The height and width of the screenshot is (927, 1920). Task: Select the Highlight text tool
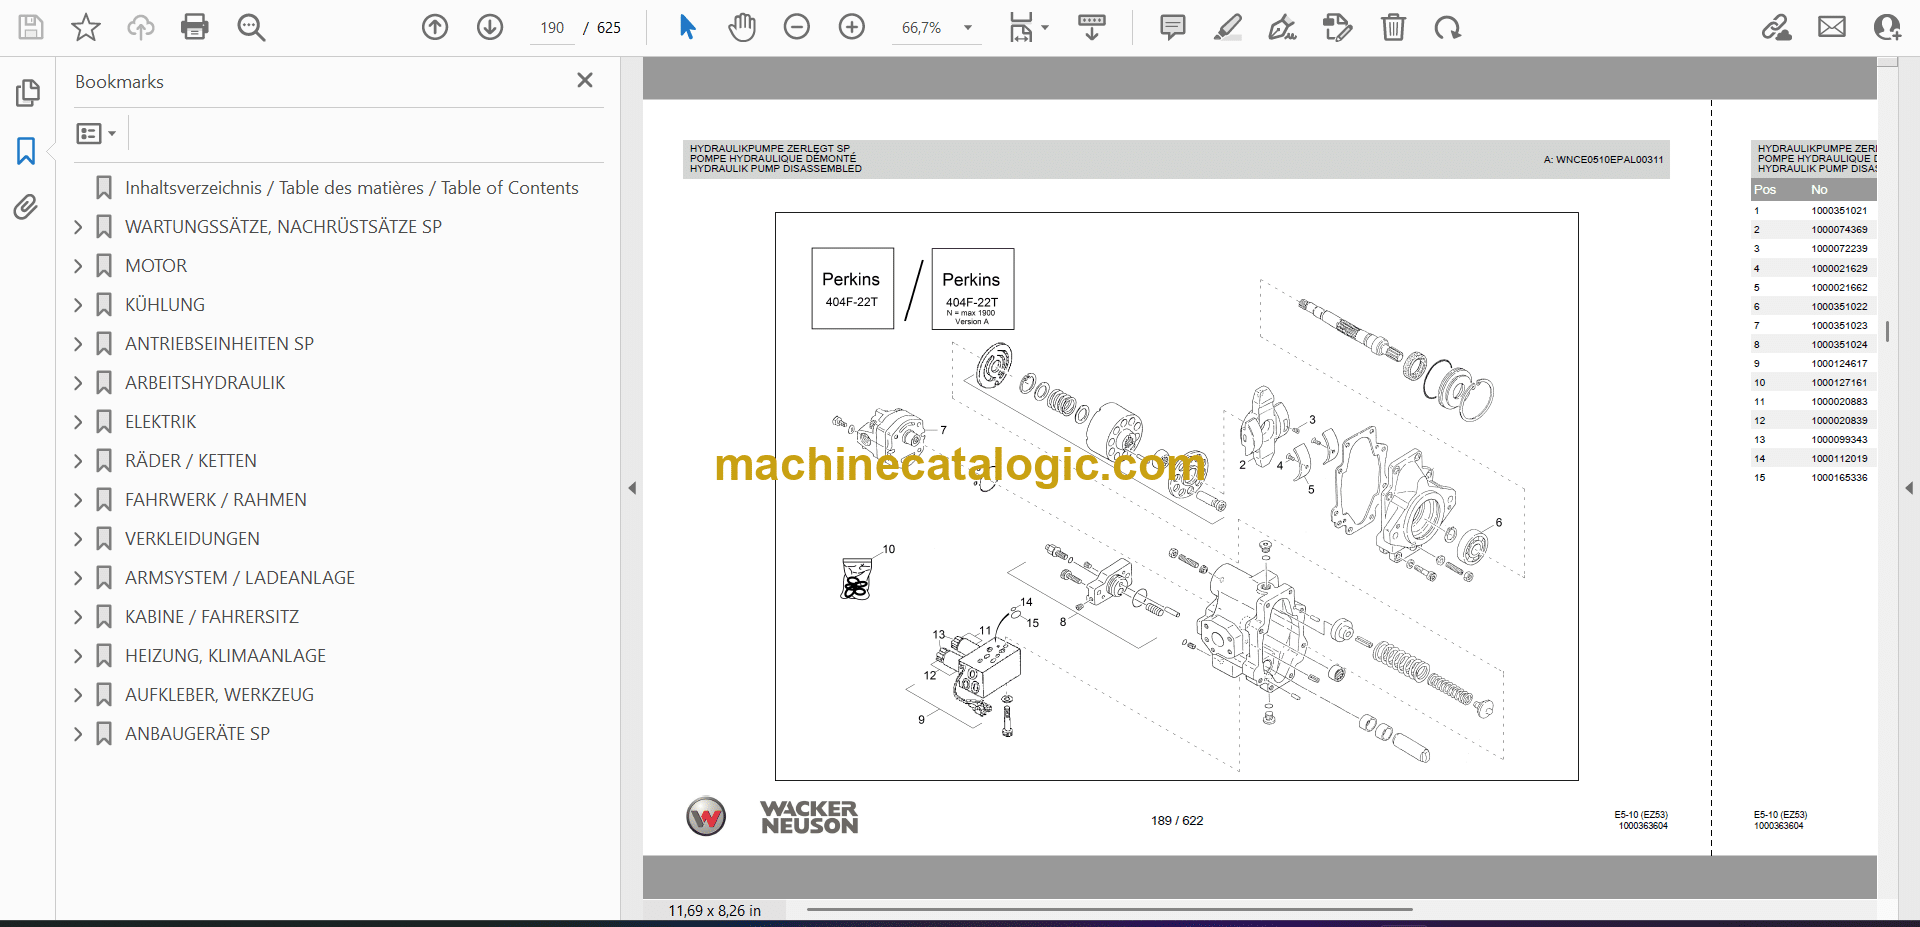(1227, 27)
